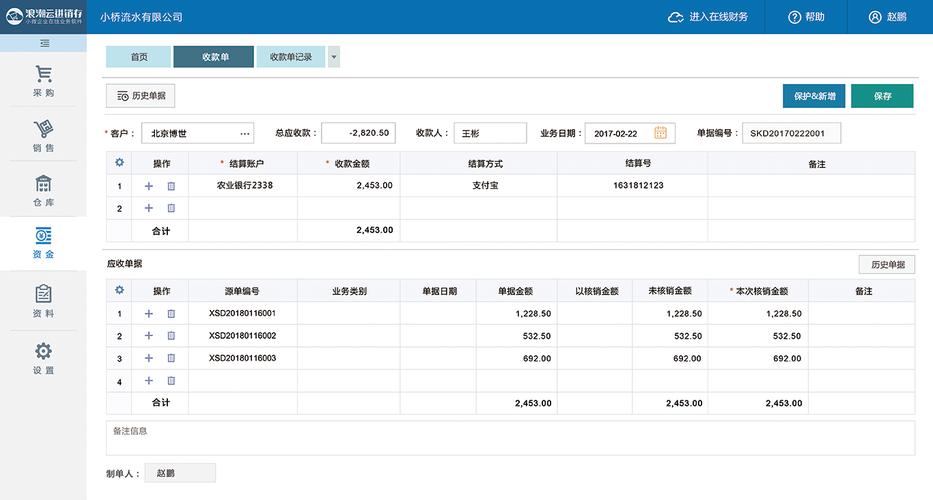Click the 总应收款 field showing -2,820.50
933x500 pixels.
[x=358, y=133]
